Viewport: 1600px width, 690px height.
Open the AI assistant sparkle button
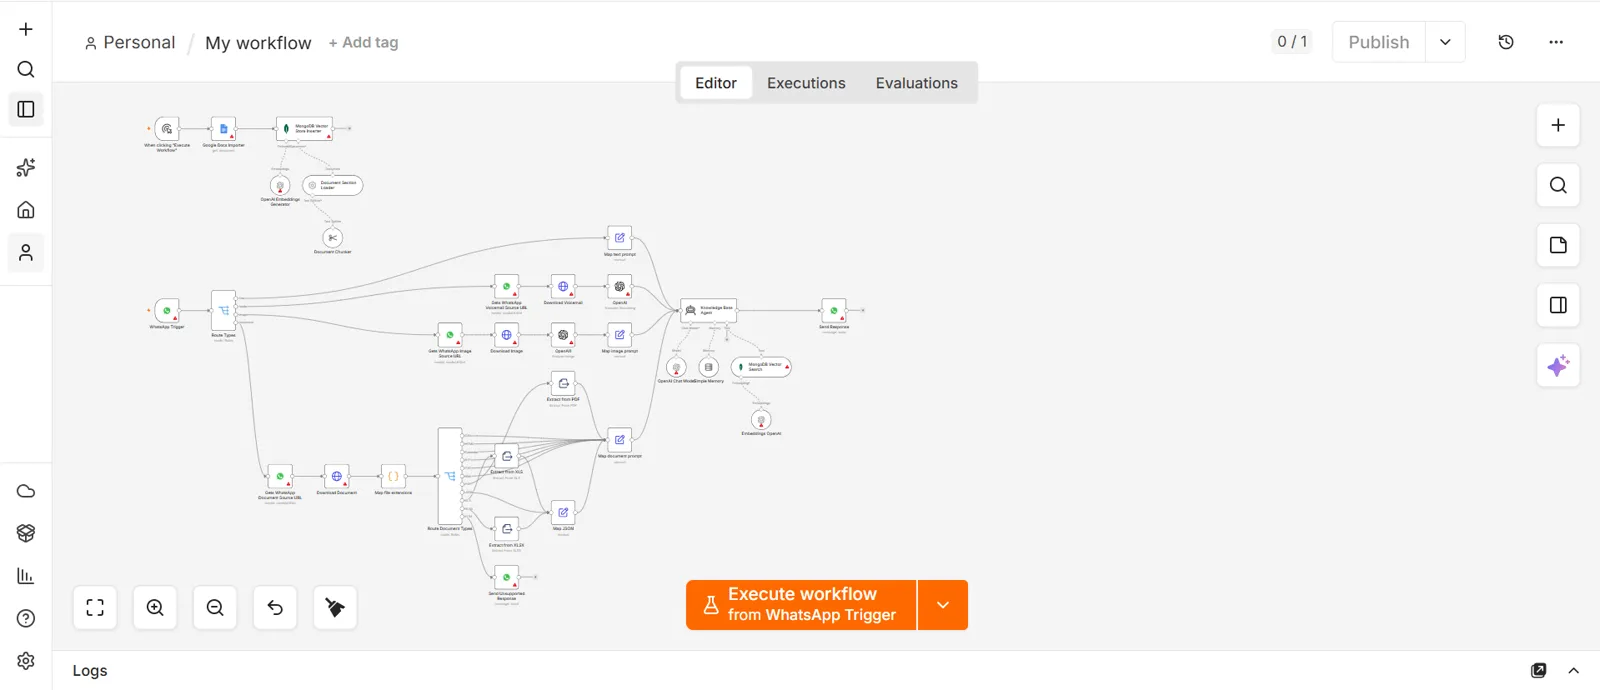pyautogui.click(x=1558, y=366)
